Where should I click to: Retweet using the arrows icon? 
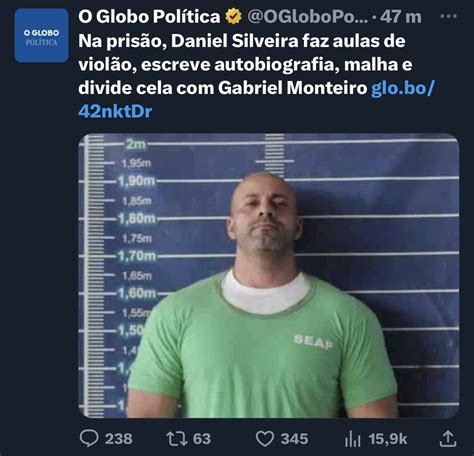177,439
